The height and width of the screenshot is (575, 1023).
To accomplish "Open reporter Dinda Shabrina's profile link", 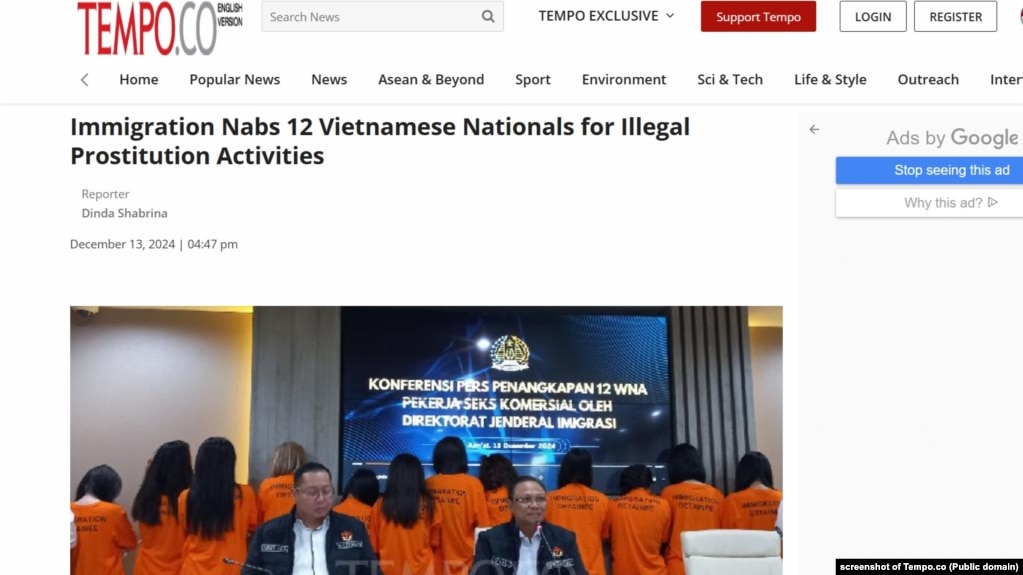I will pos(124,213).
